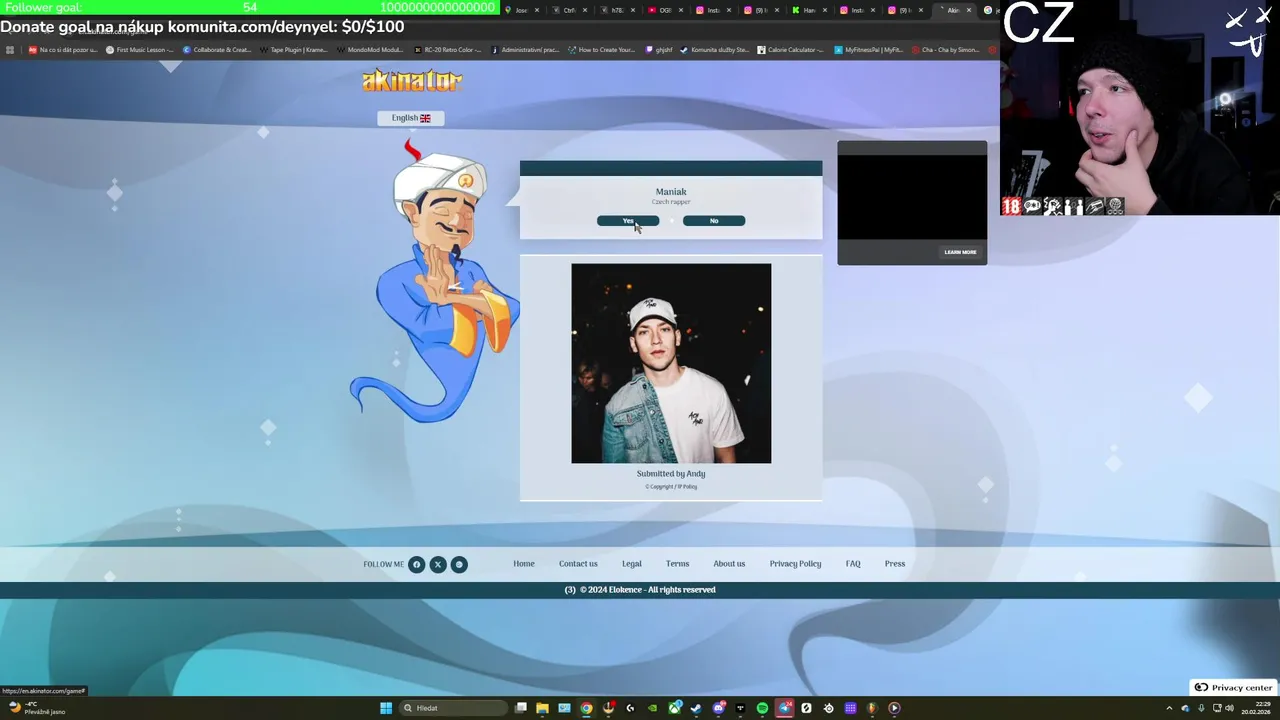This screenshot has height=720, width=1280.
Task: Open the third Follow Me social icon
Action: (x=459, y=564)
